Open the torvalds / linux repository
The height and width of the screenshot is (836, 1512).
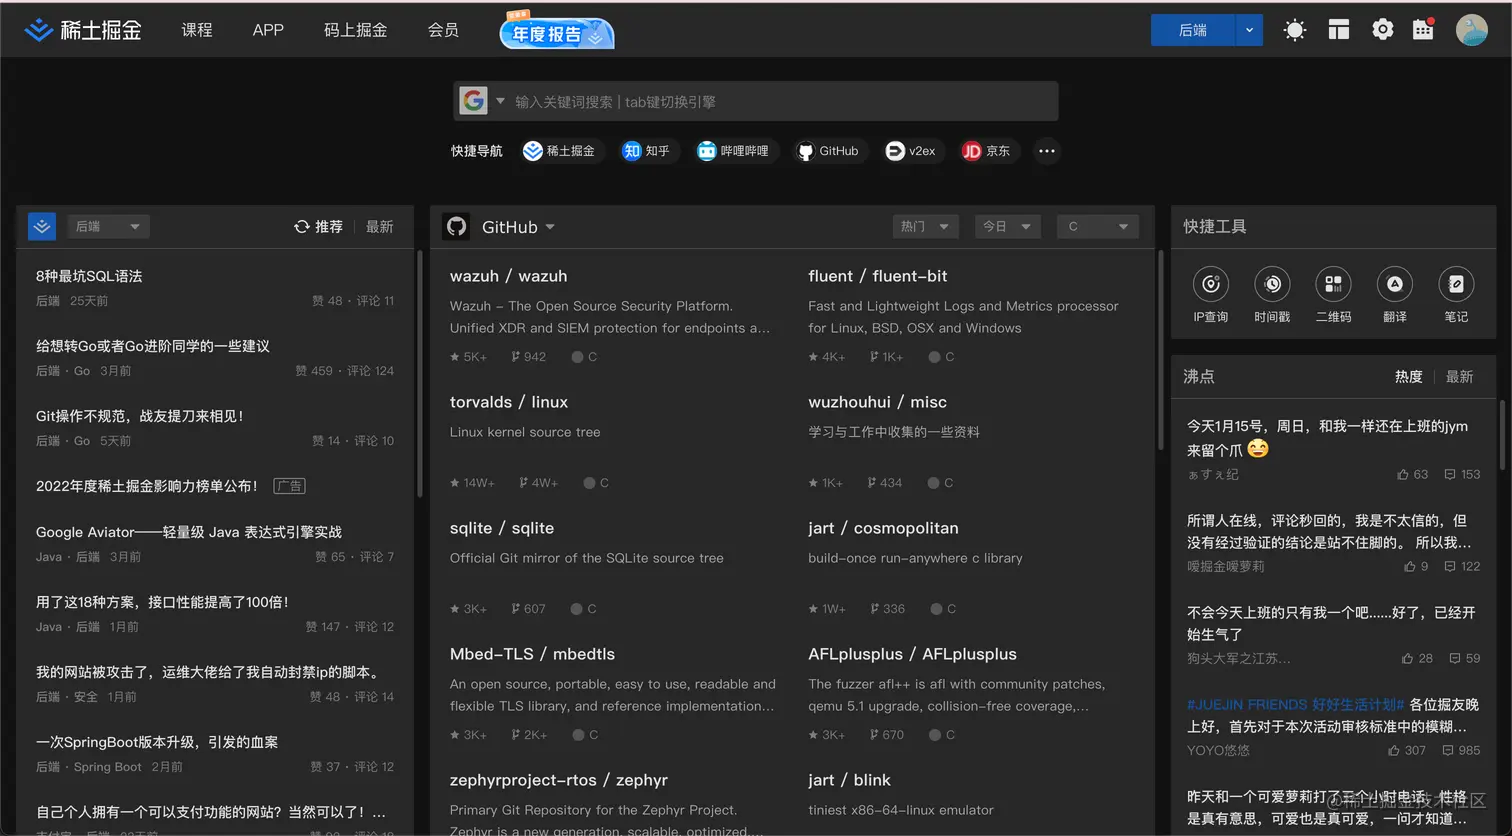tap(509, 402)
